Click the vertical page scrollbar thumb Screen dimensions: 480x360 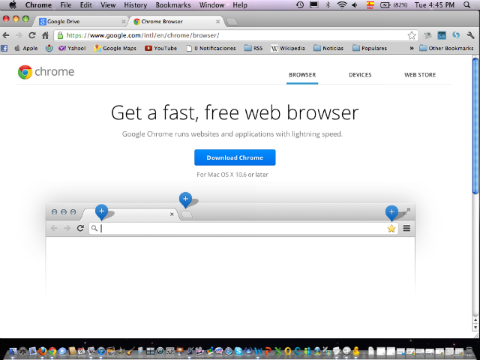[476, 125]
